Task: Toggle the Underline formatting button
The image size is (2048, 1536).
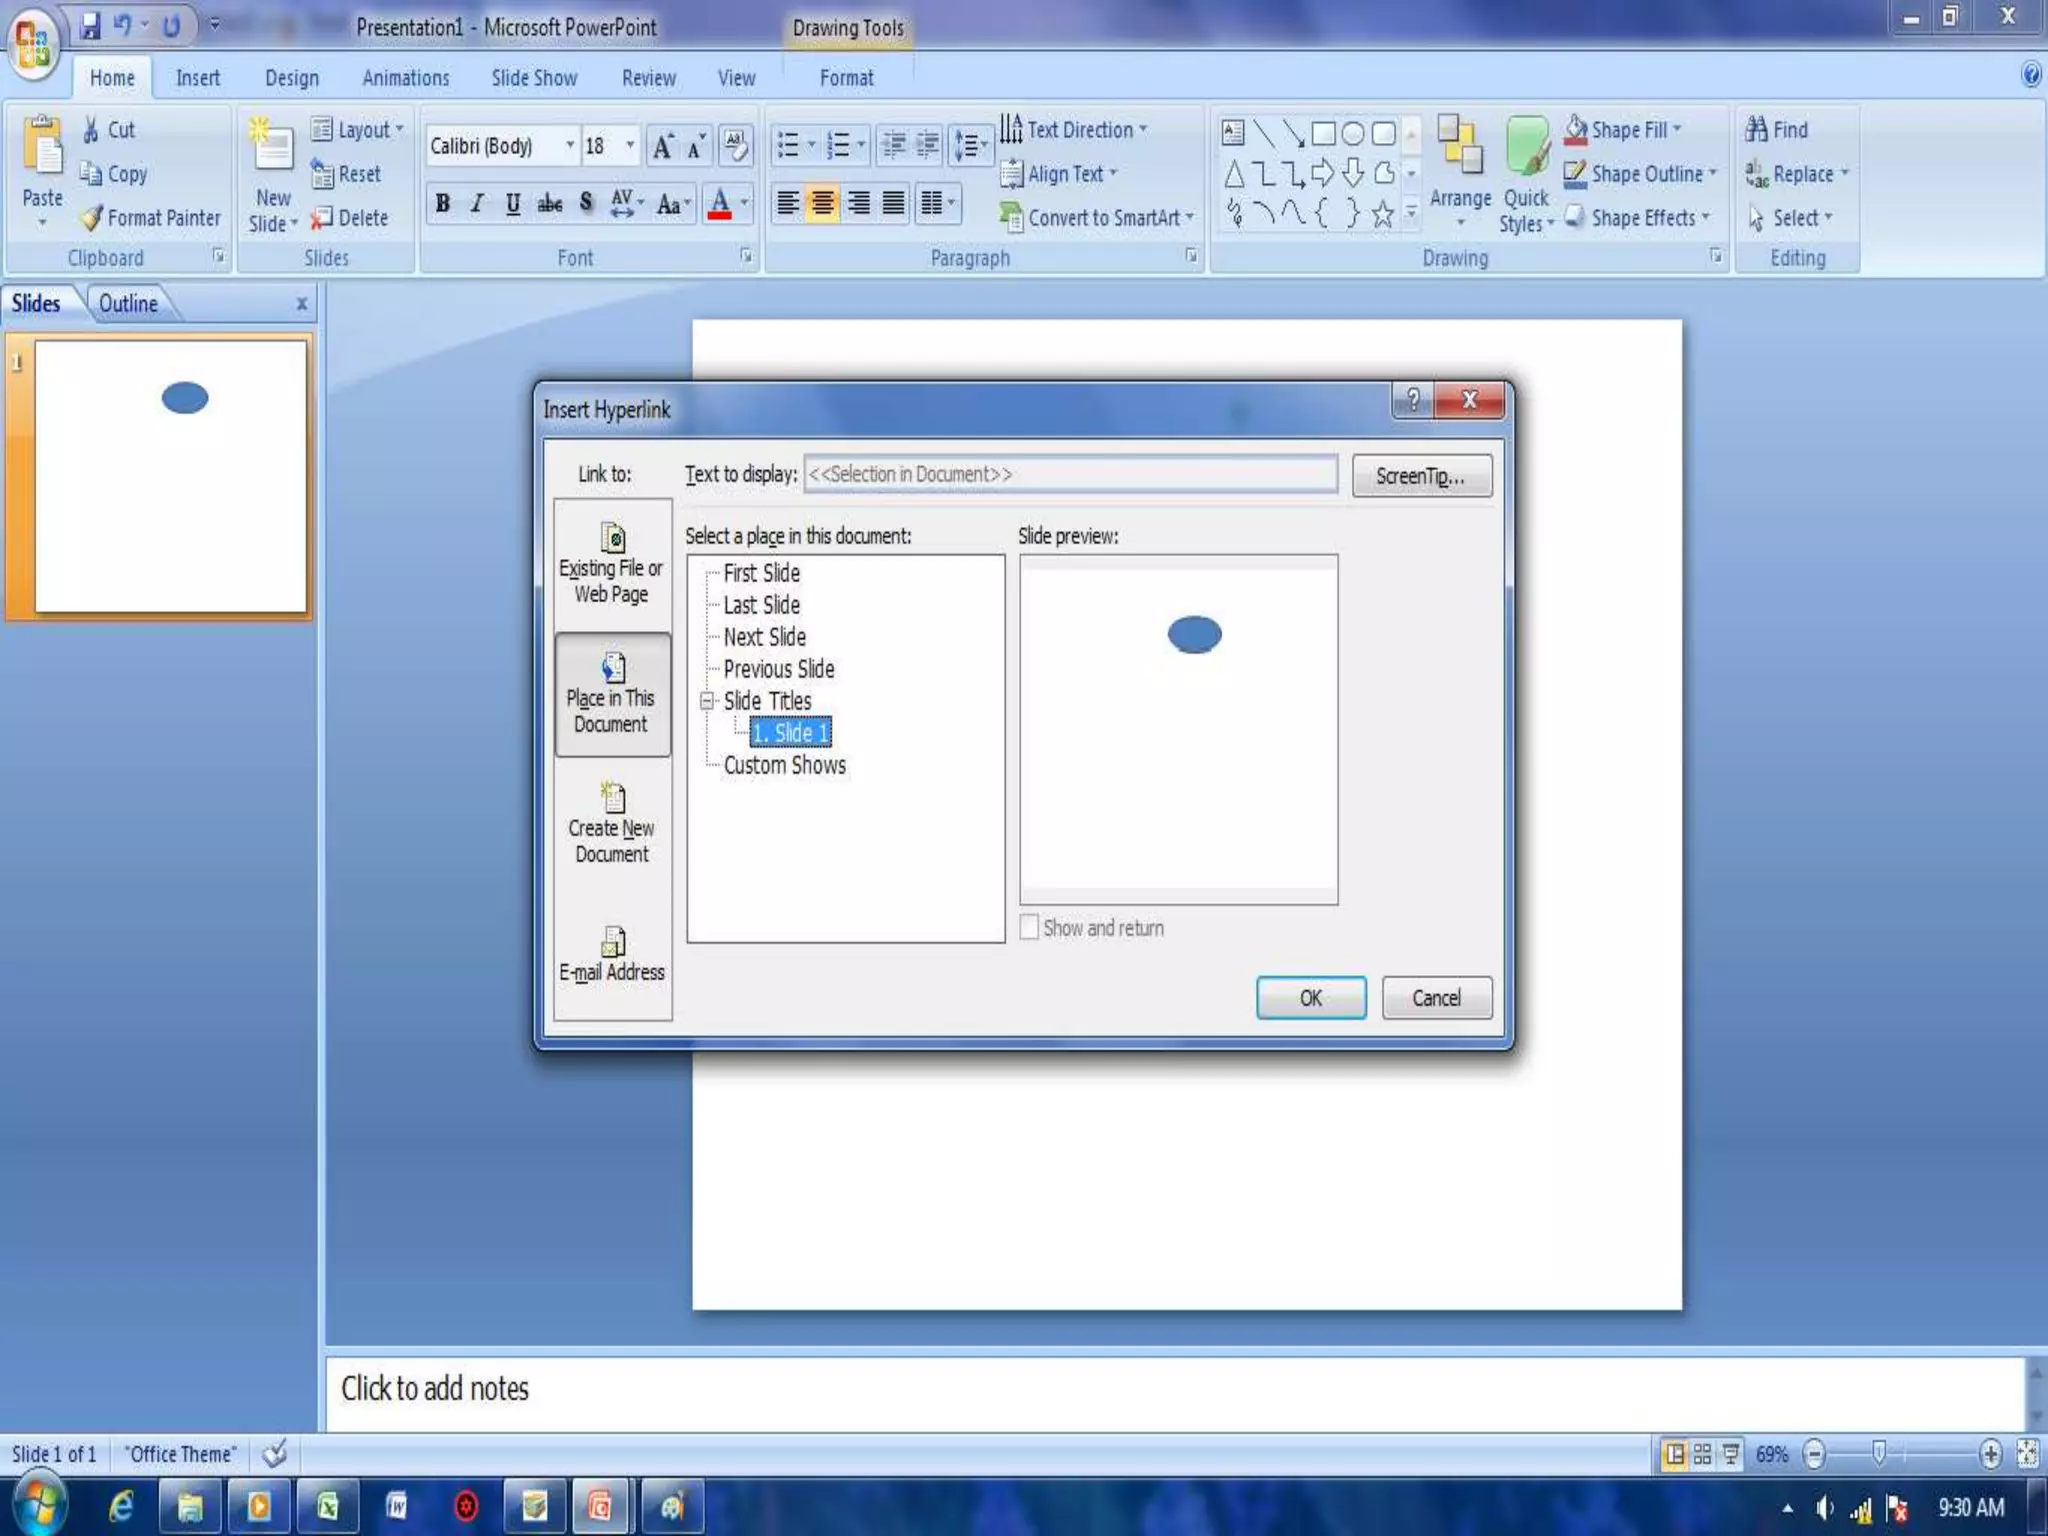Action: [x=512, y=204]
